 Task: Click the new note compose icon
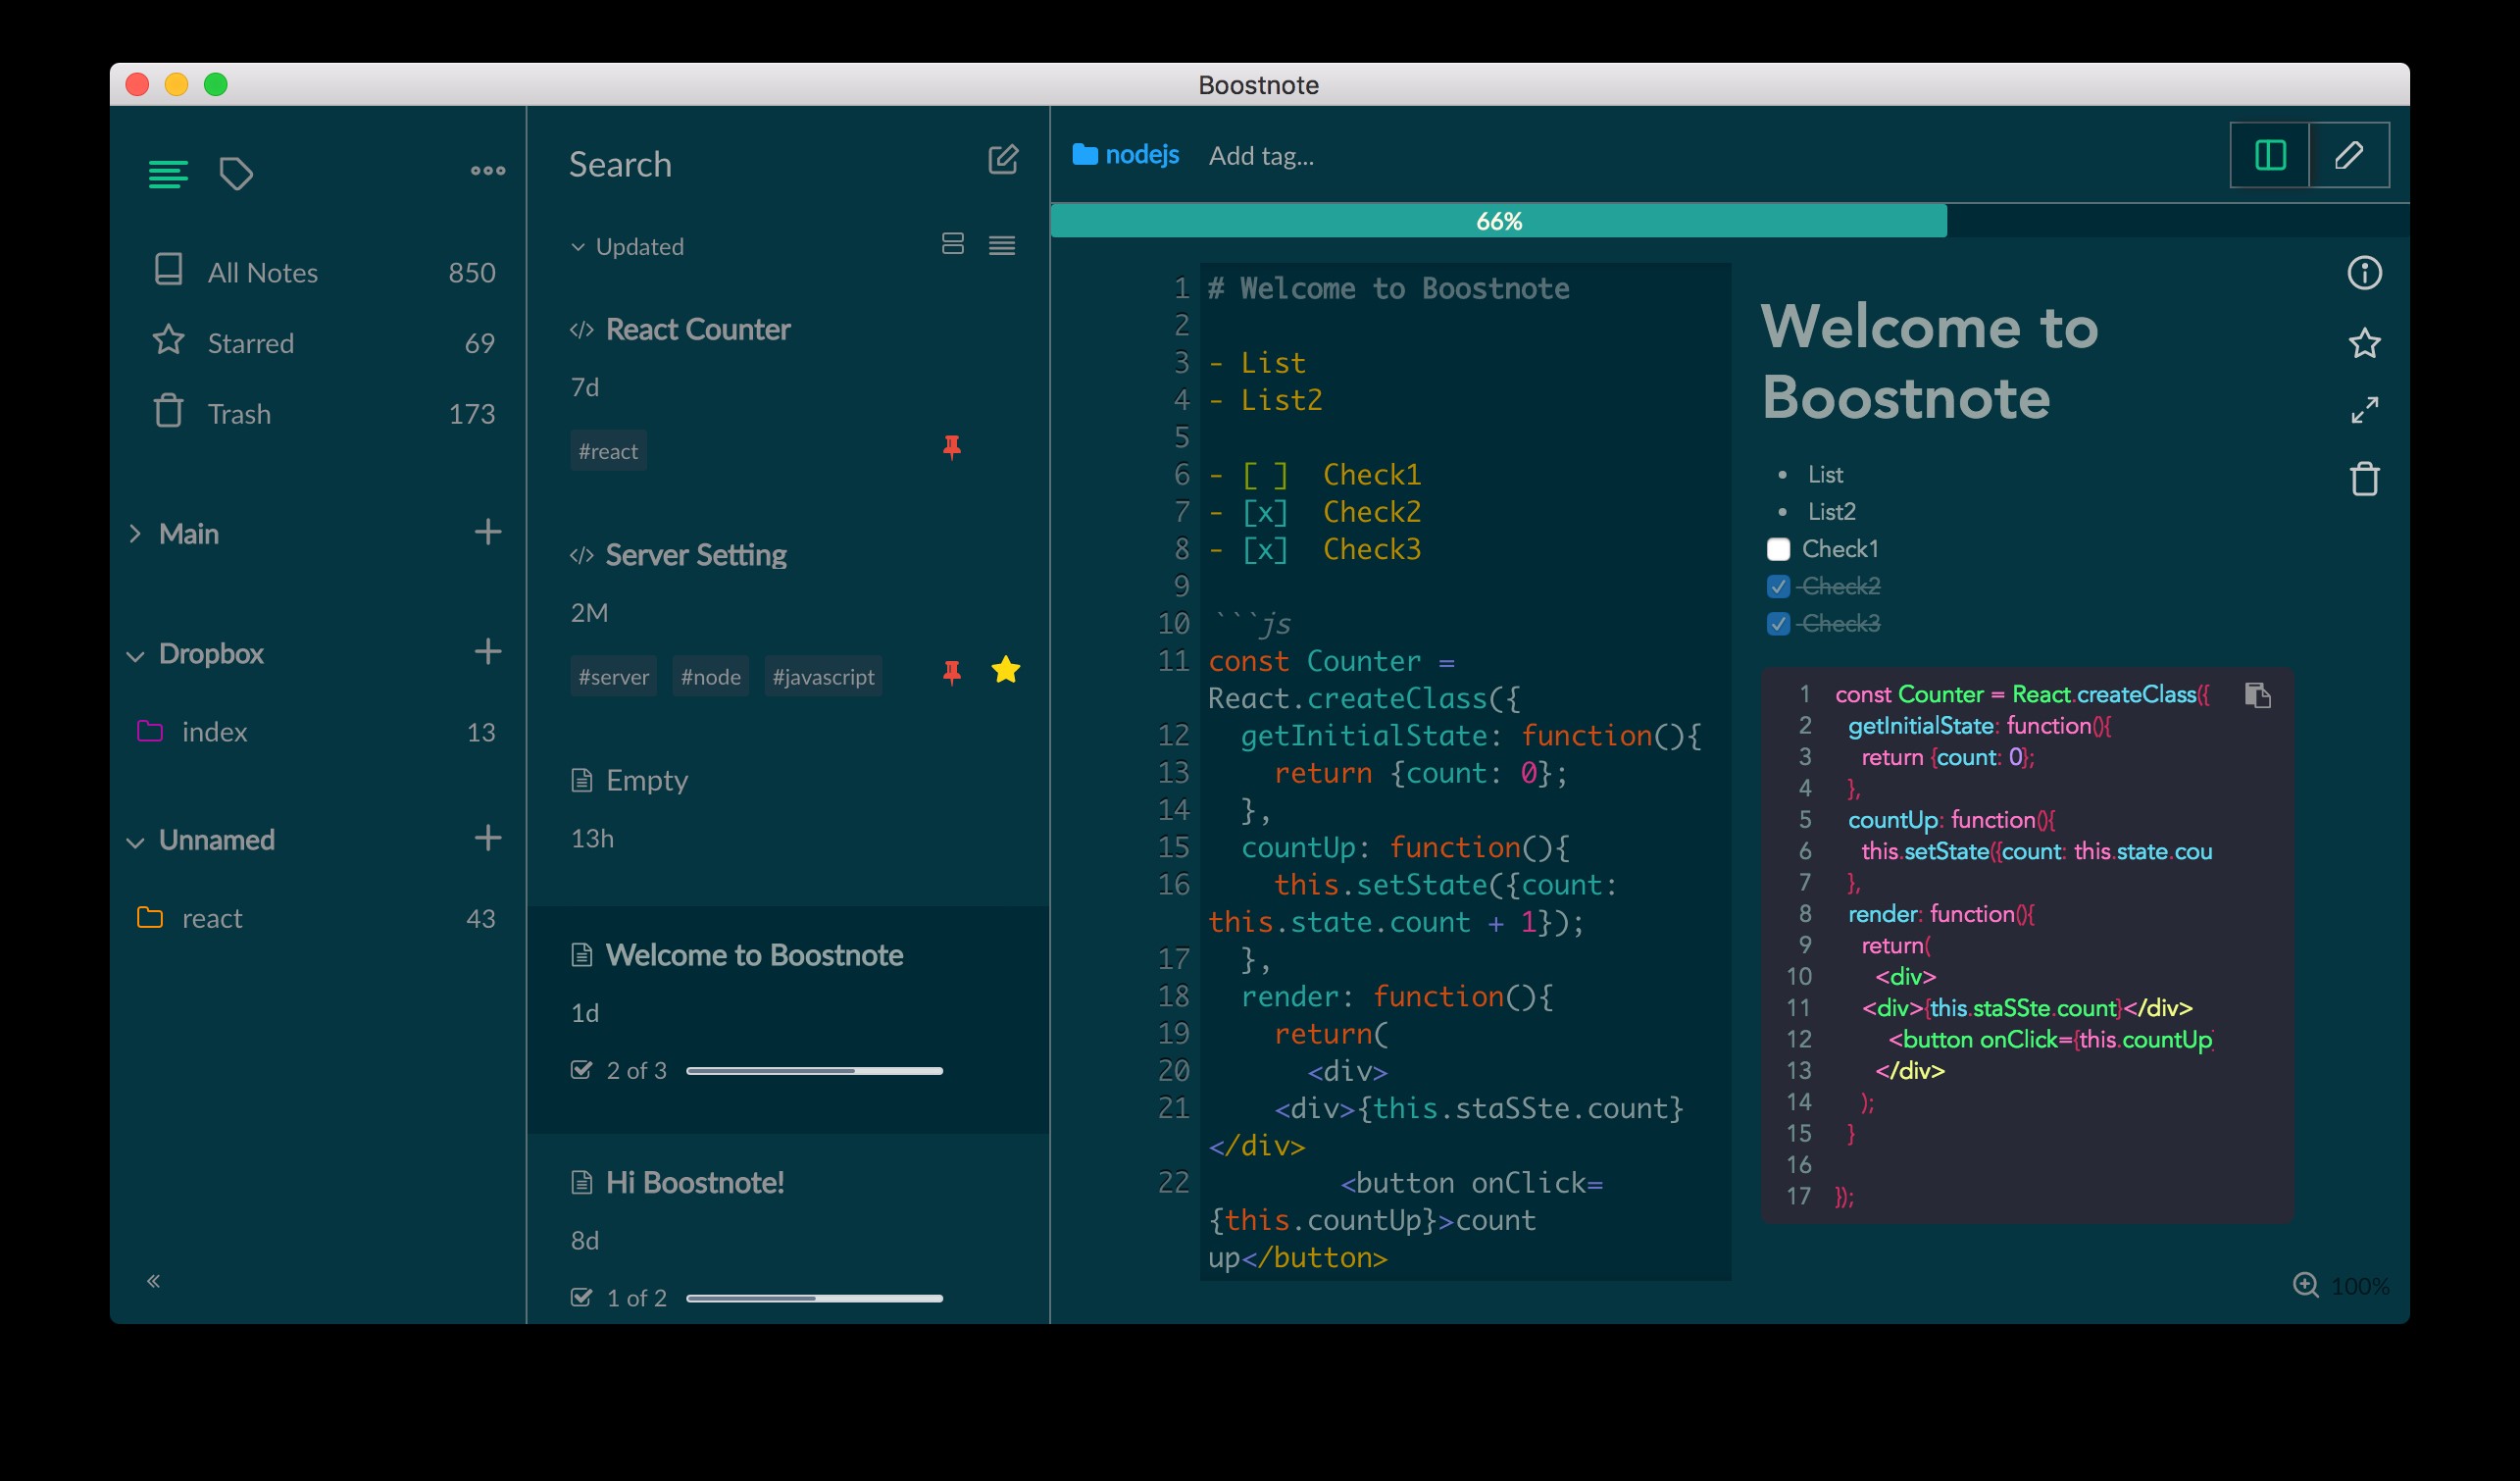tap(1002, 160)
